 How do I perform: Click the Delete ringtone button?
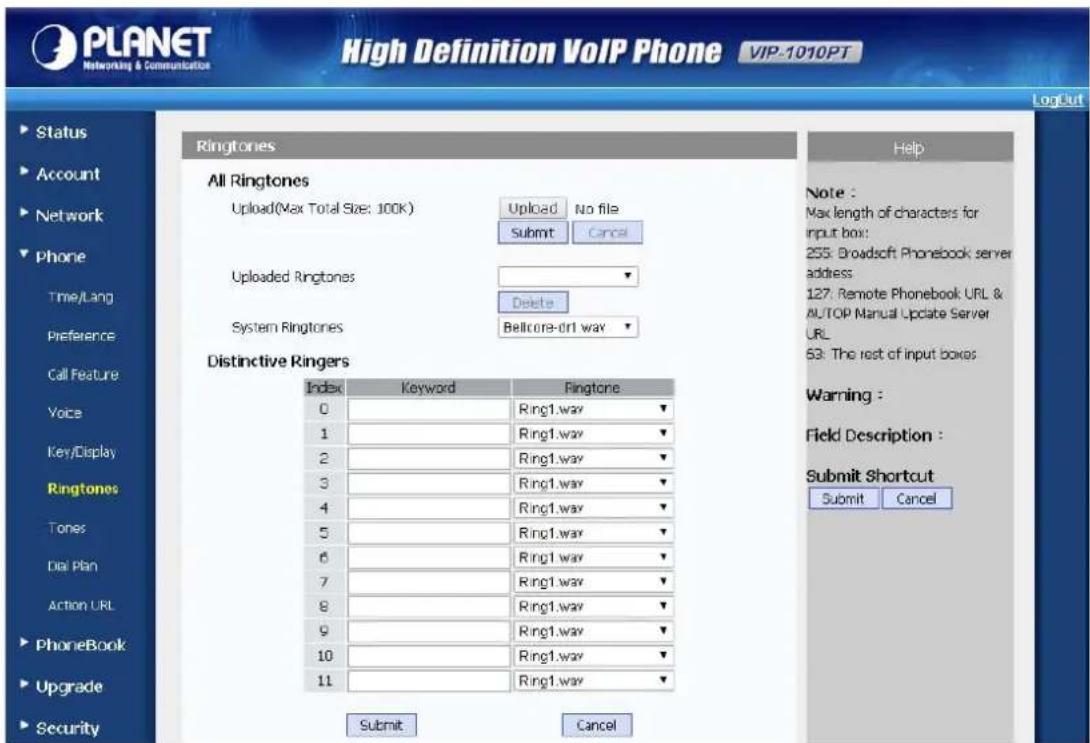[533, 302]
